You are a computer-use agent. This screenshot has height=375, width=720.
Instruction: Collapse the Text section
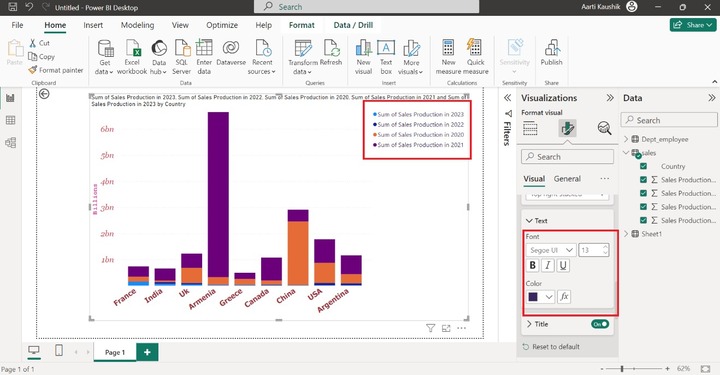click(529, 221)
